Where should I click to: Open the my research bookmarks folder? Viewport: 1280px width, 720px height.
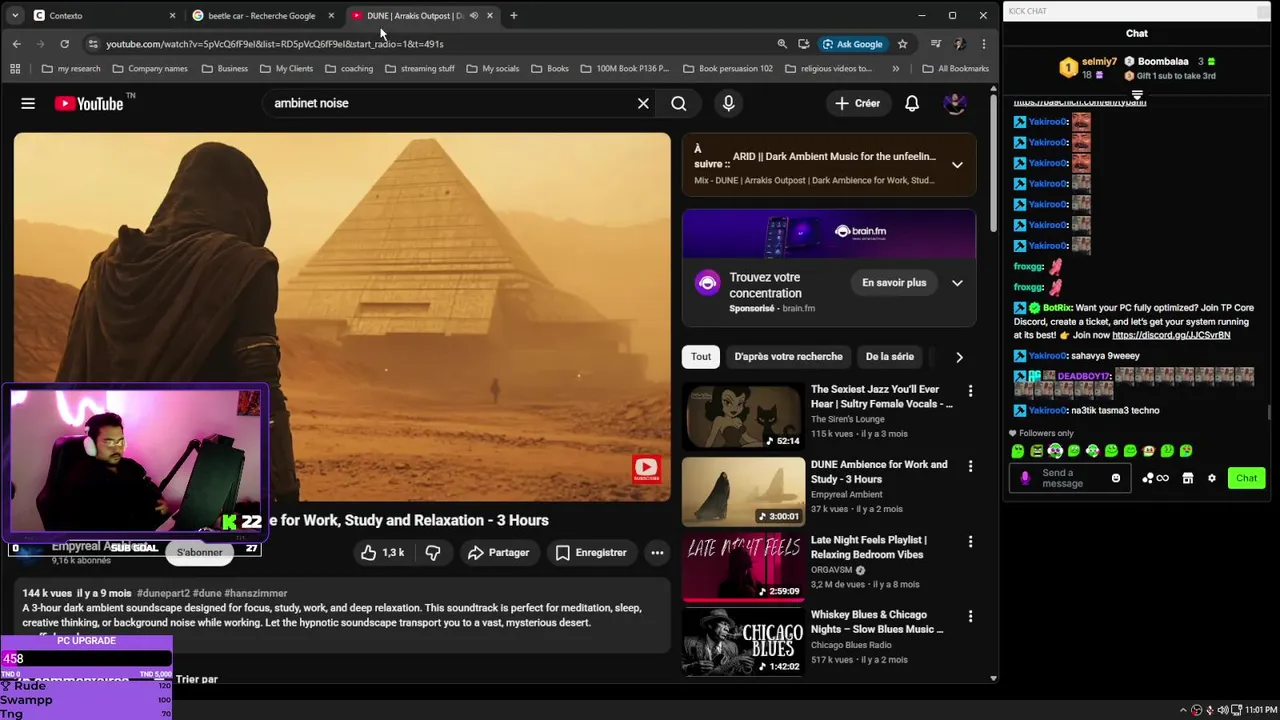point(71,69)
